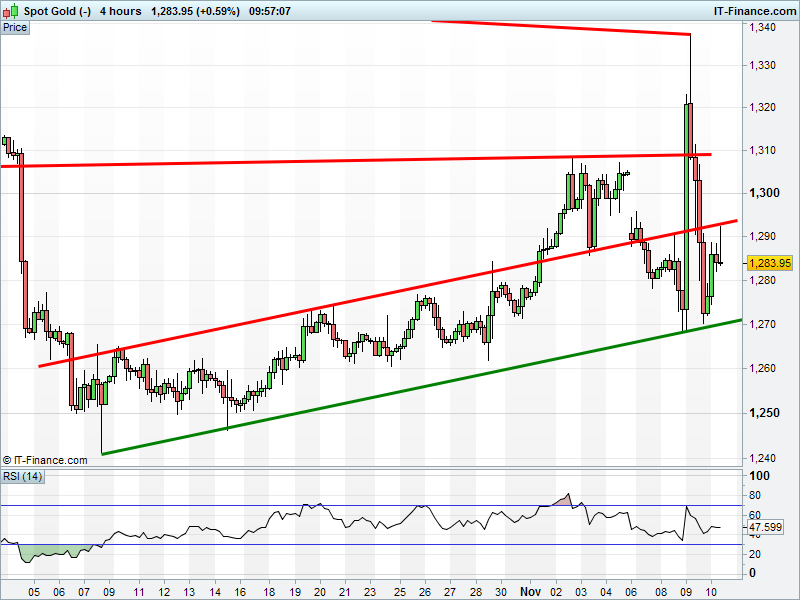The image size is (800, 600).
Task: Click the date label 30 on time axis
Action: [x=501, y=592]
